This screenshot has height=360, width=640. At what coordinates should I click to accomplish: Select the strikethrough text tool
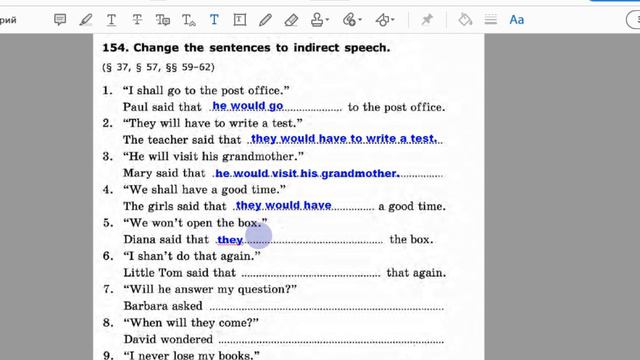(x=137, y=20)
